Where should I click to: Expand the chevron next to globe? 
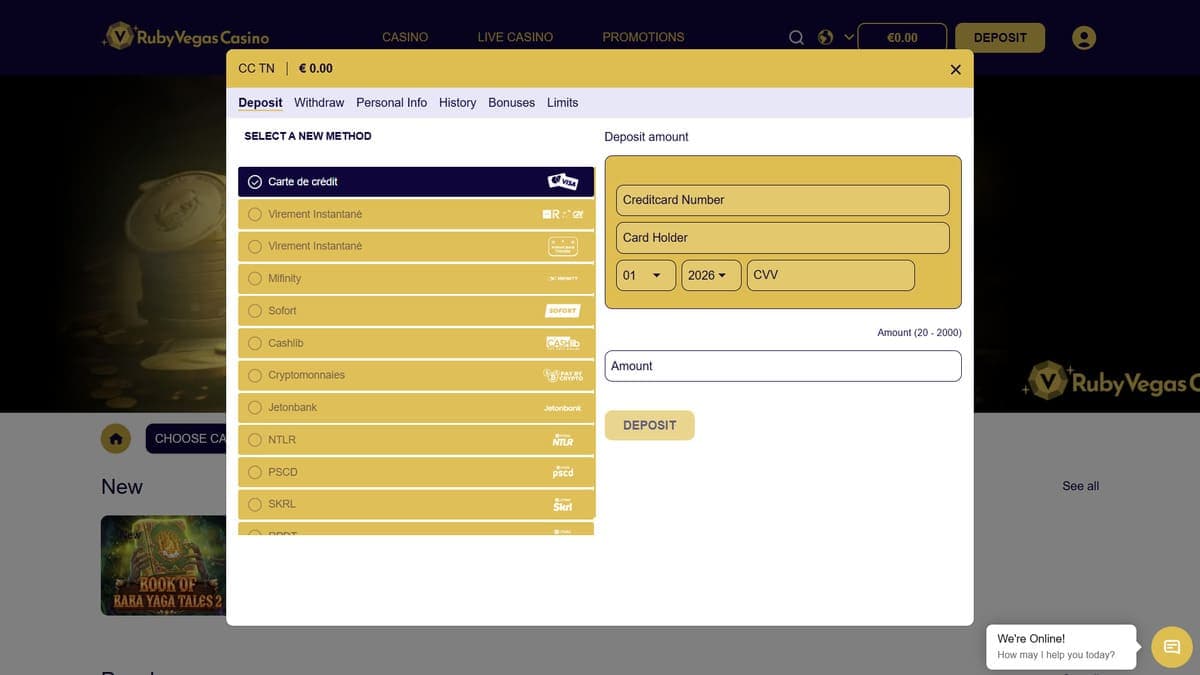(849, 37)
